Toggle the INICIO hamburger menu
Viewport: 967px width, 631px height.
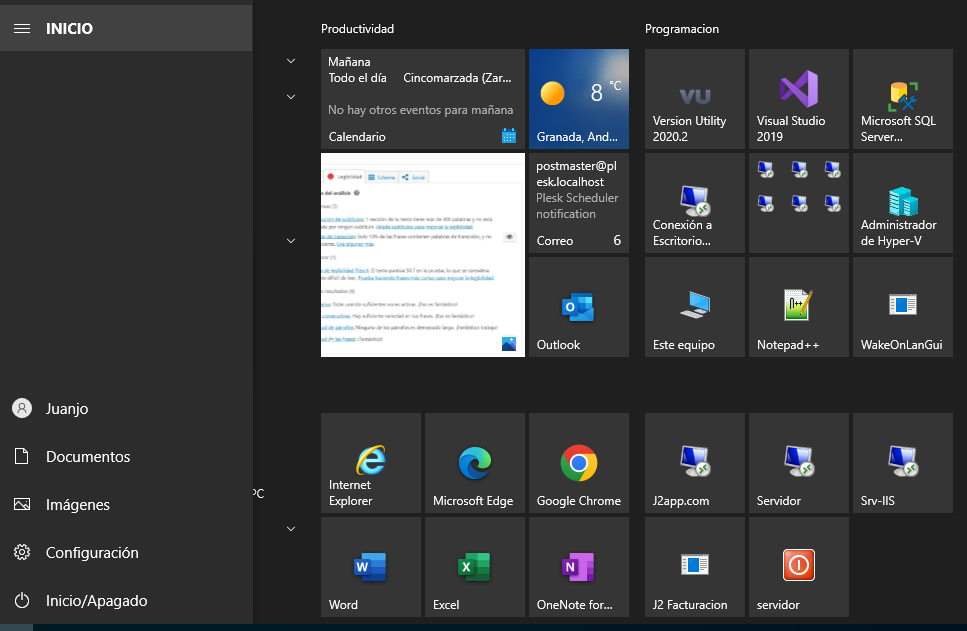[22, 28]
